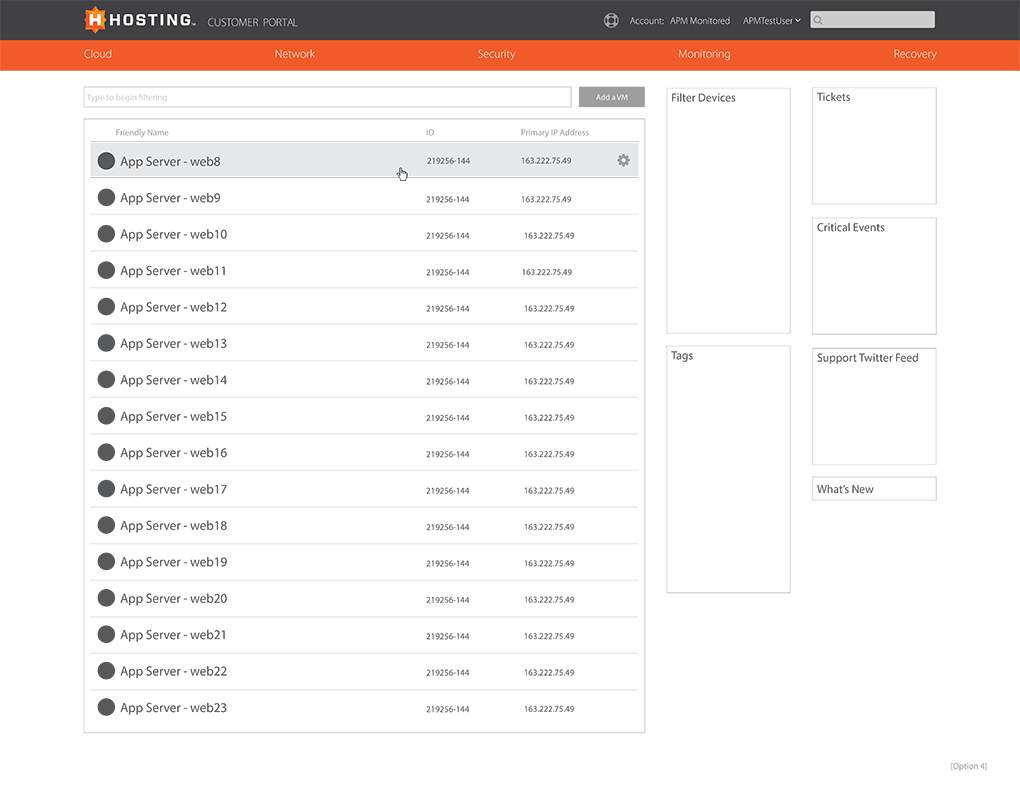This screenshot has width=1020, height=801.
Task: Click the Hosting logo in header
Action: click(x=139, y=20)
